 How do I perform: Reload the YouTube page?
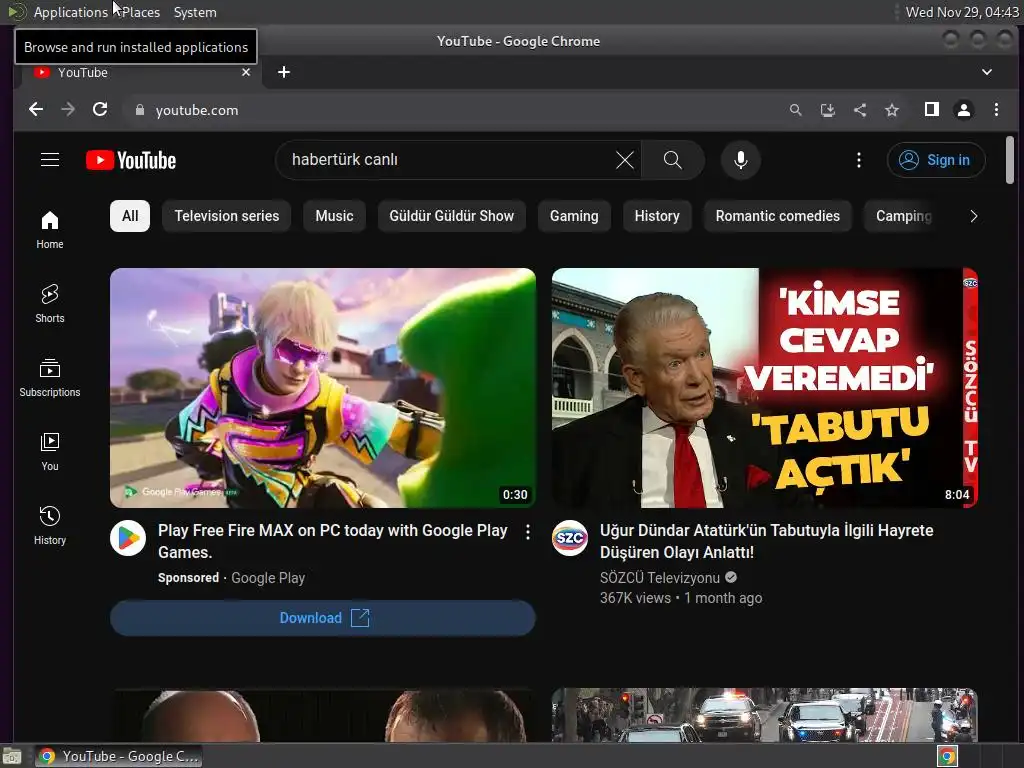(x=100, y=110)
